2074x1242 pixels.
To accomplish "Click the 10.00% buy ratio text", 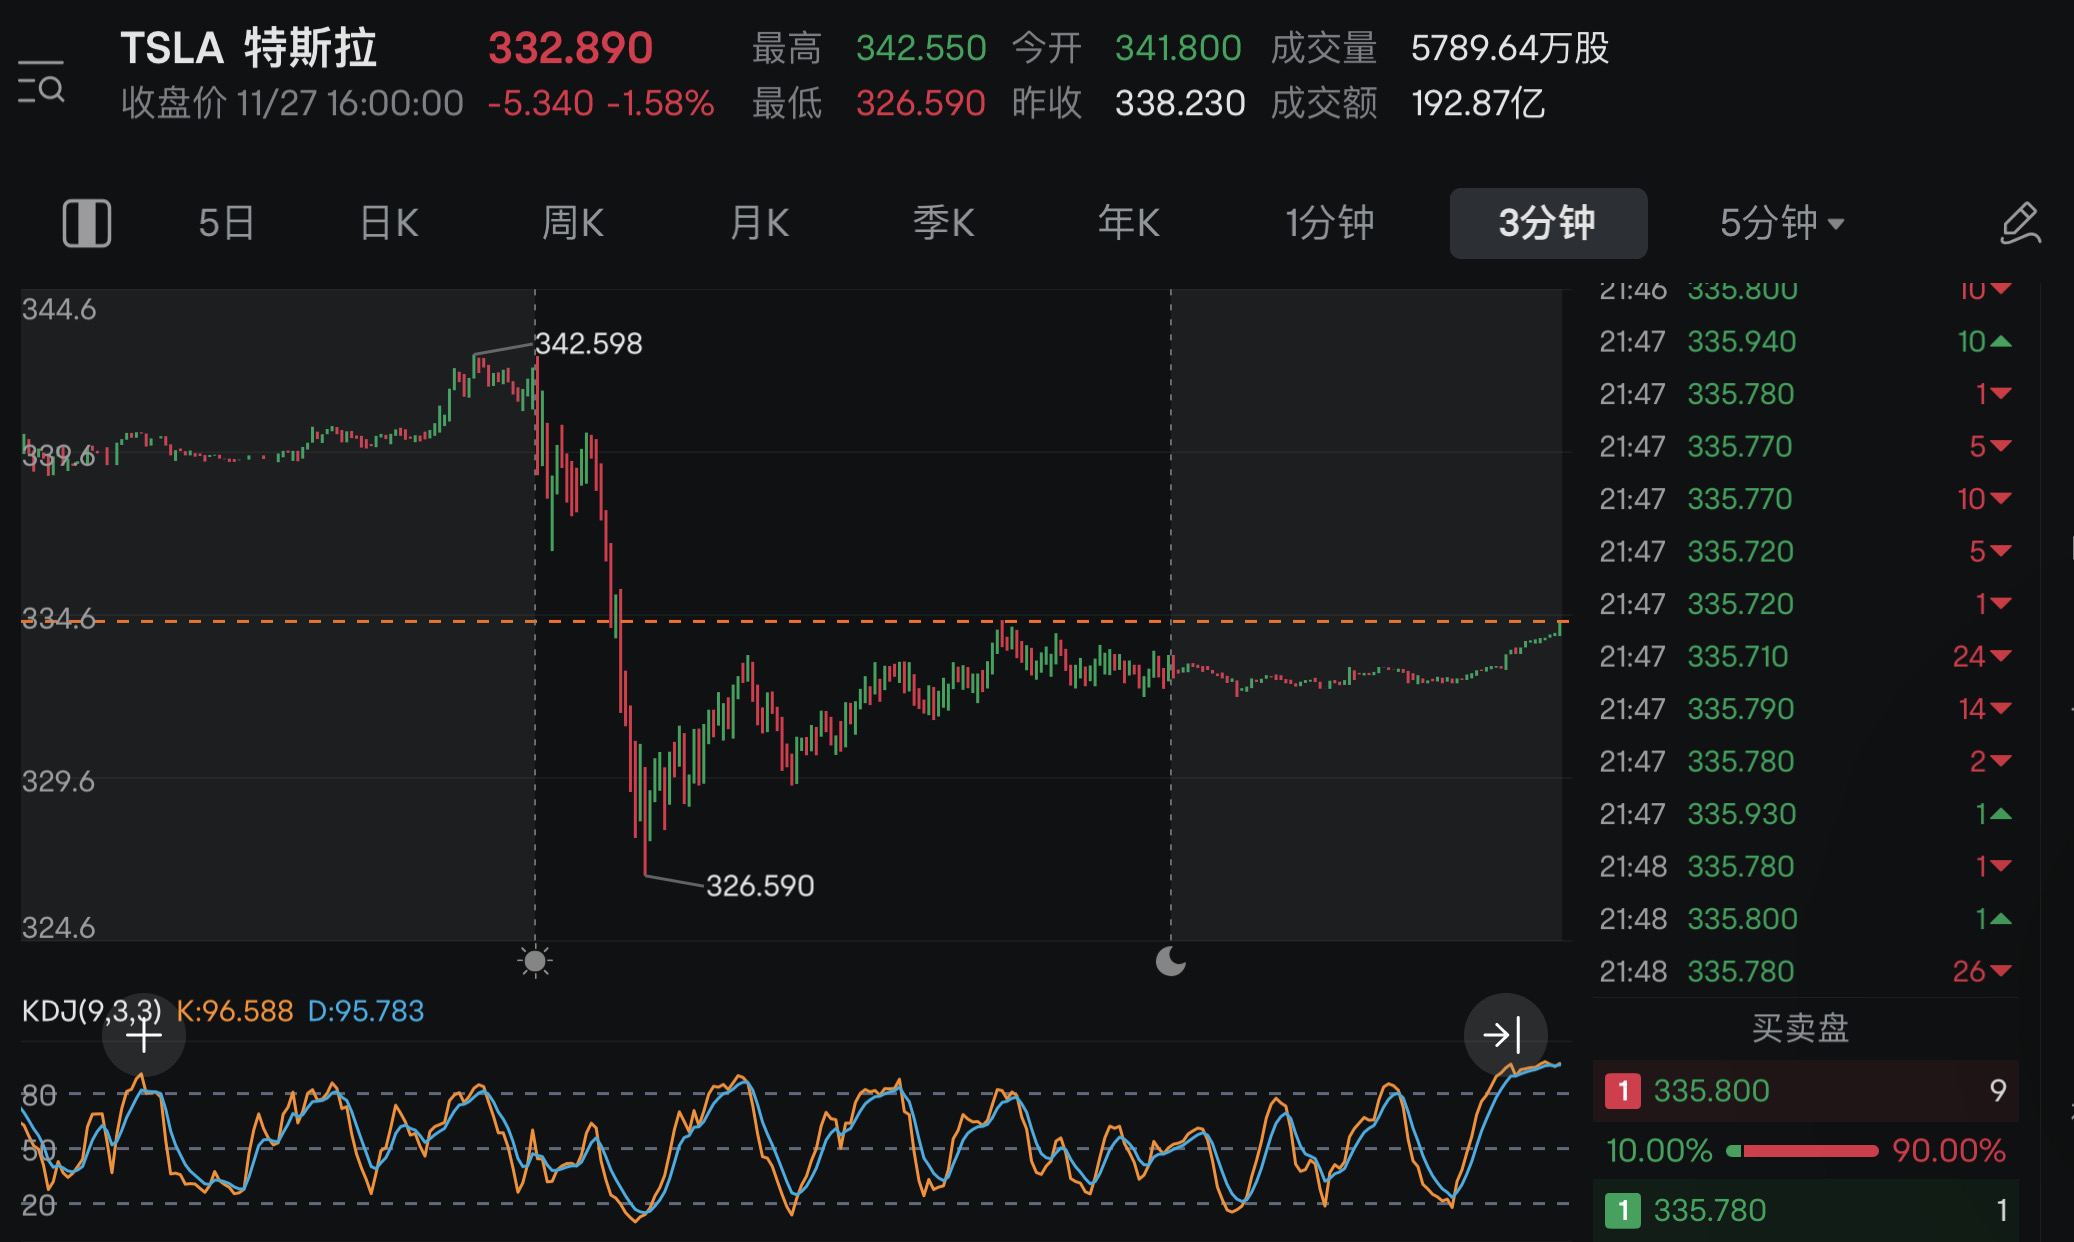I will click(1660, 1150).
